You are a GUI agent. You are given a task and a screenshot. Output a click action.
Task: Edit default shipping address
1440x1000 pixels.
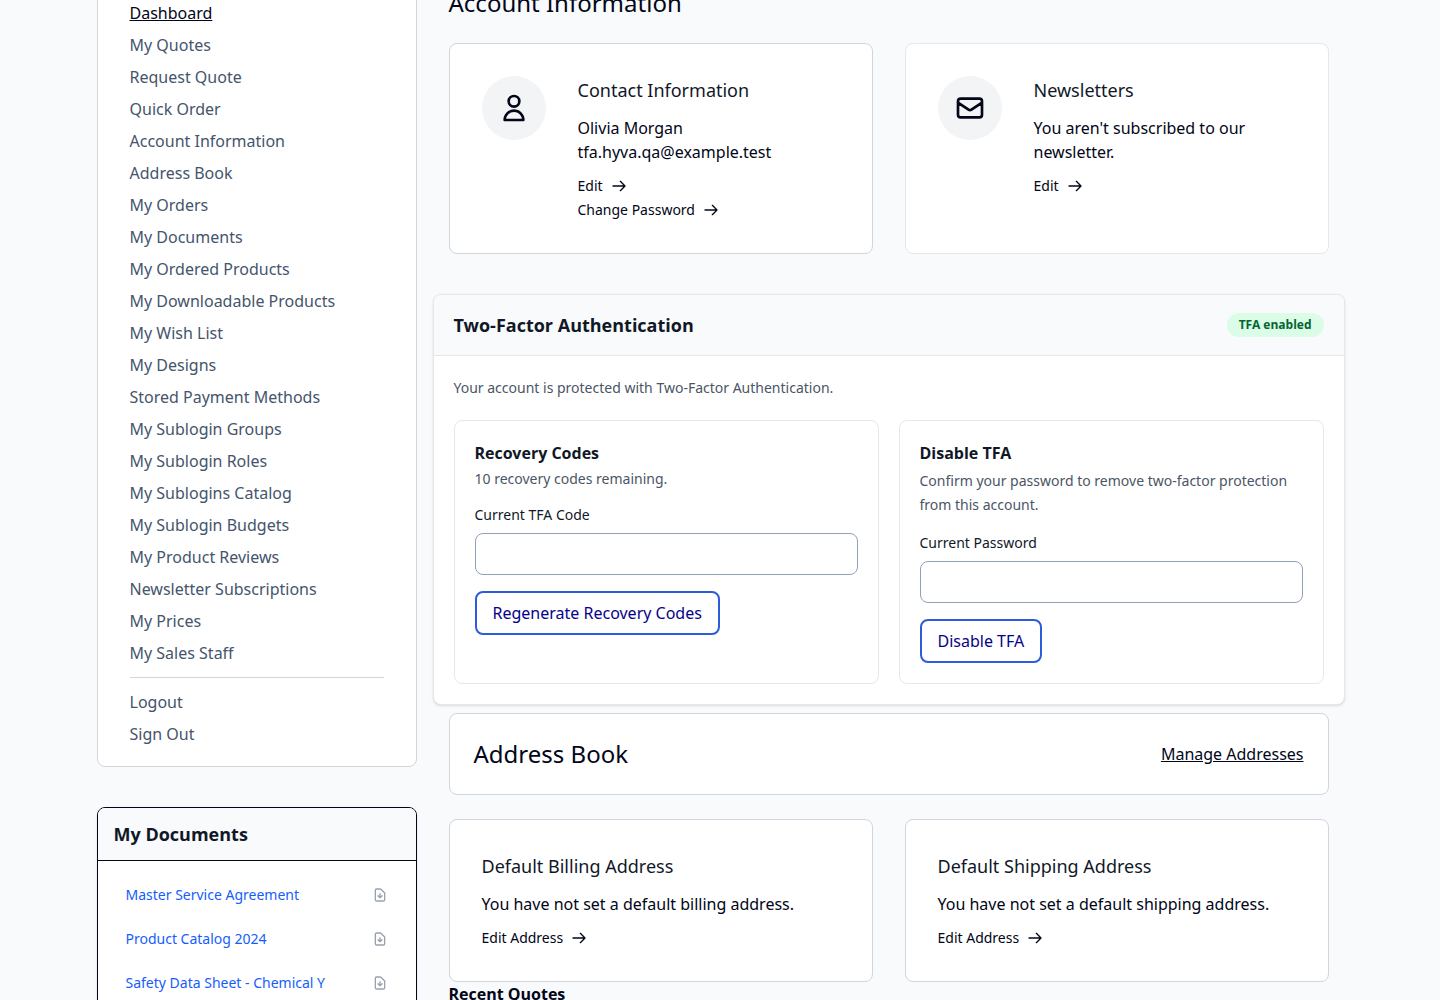(x=990, y=938)
